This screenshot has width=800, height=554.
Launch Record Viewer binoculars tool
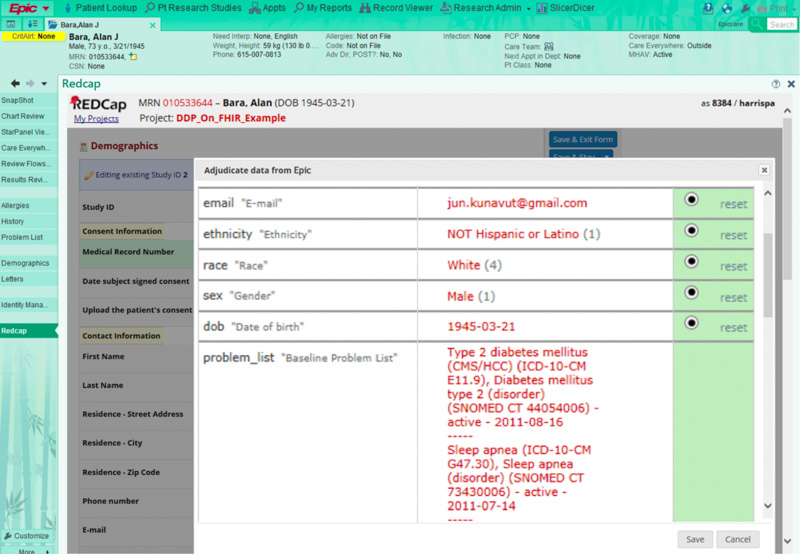pyautogui.click(x=396, y=8)
